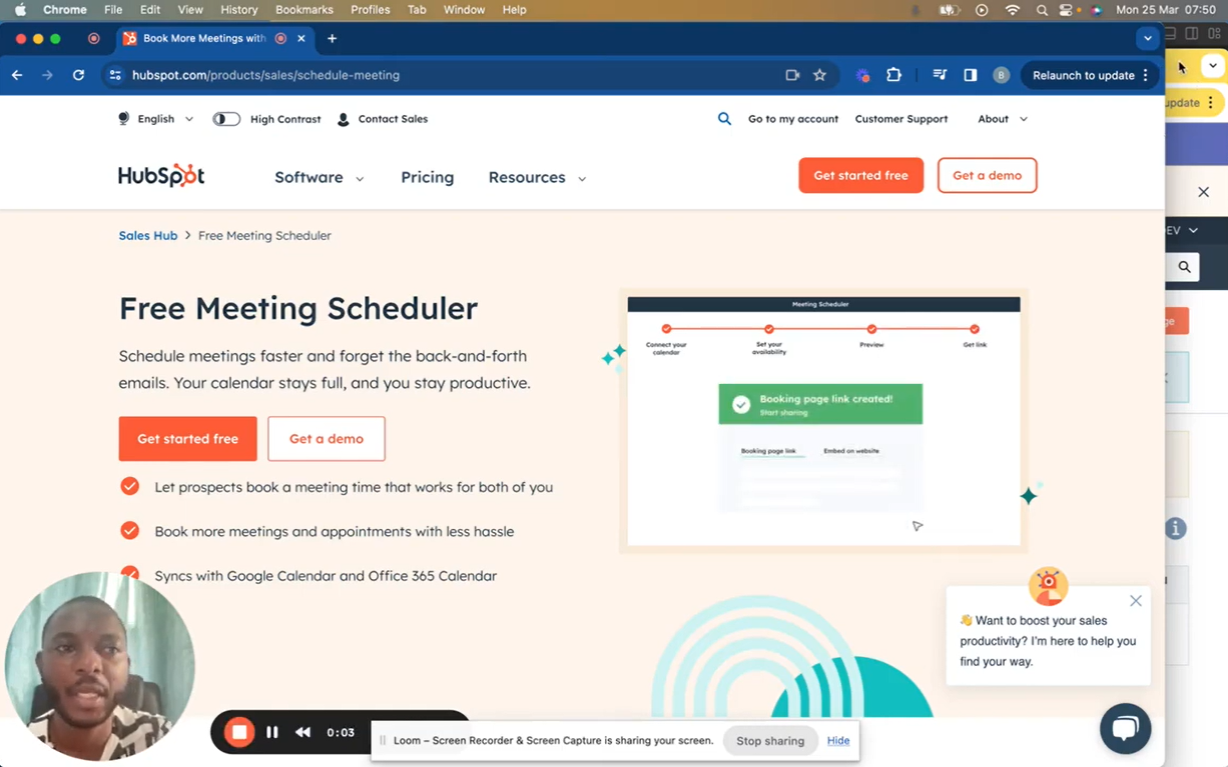Go to my account link
The width and height of the screenshot is (1228, 767).
[793, 119]
